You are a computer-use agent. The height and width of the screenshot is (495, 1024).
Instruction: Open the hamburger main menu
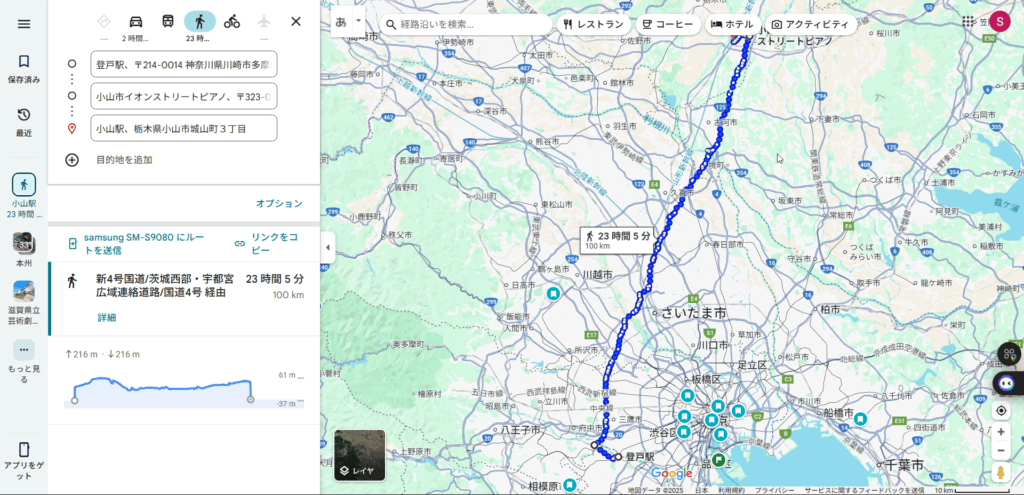tap(24, 24)
